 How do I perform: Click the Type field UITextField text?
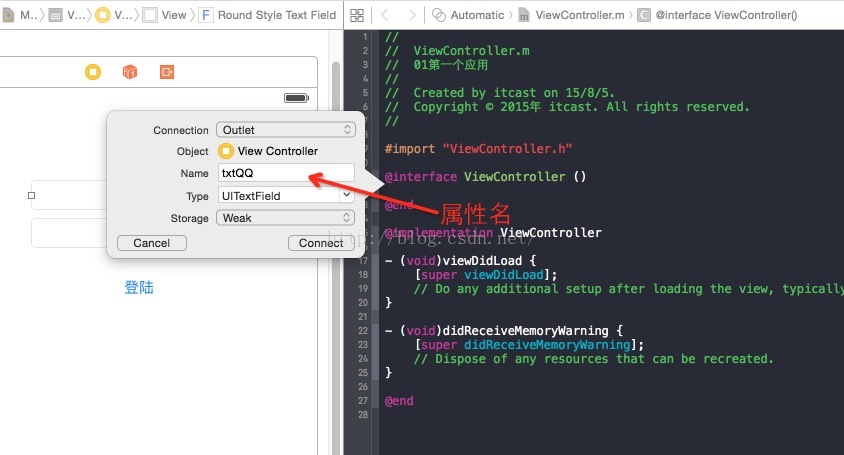(251, 196)
